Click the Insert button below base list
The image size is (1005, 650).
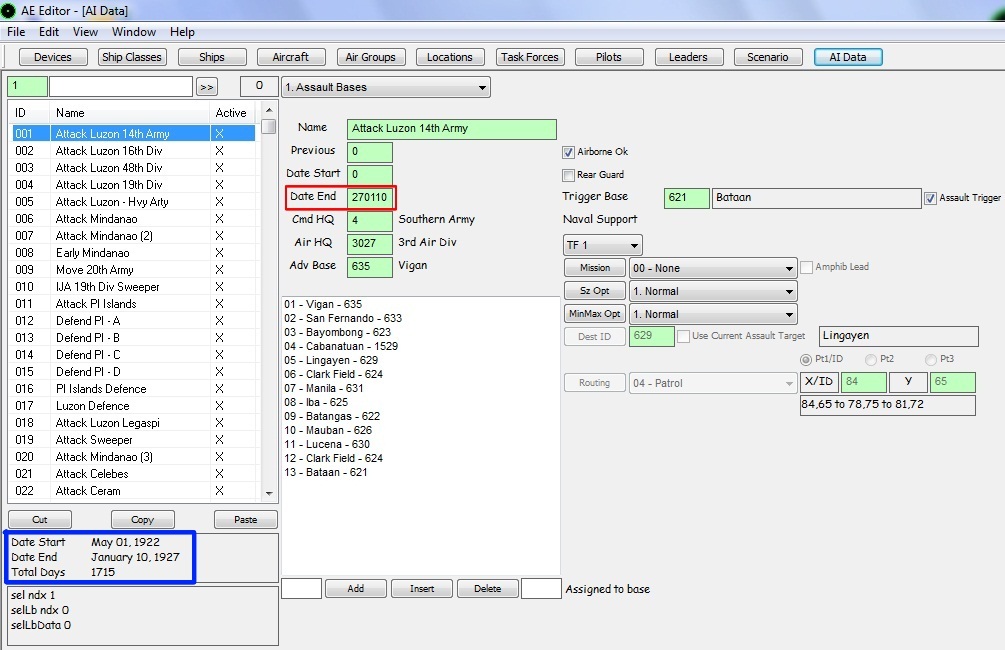click(x=422, y=588)
